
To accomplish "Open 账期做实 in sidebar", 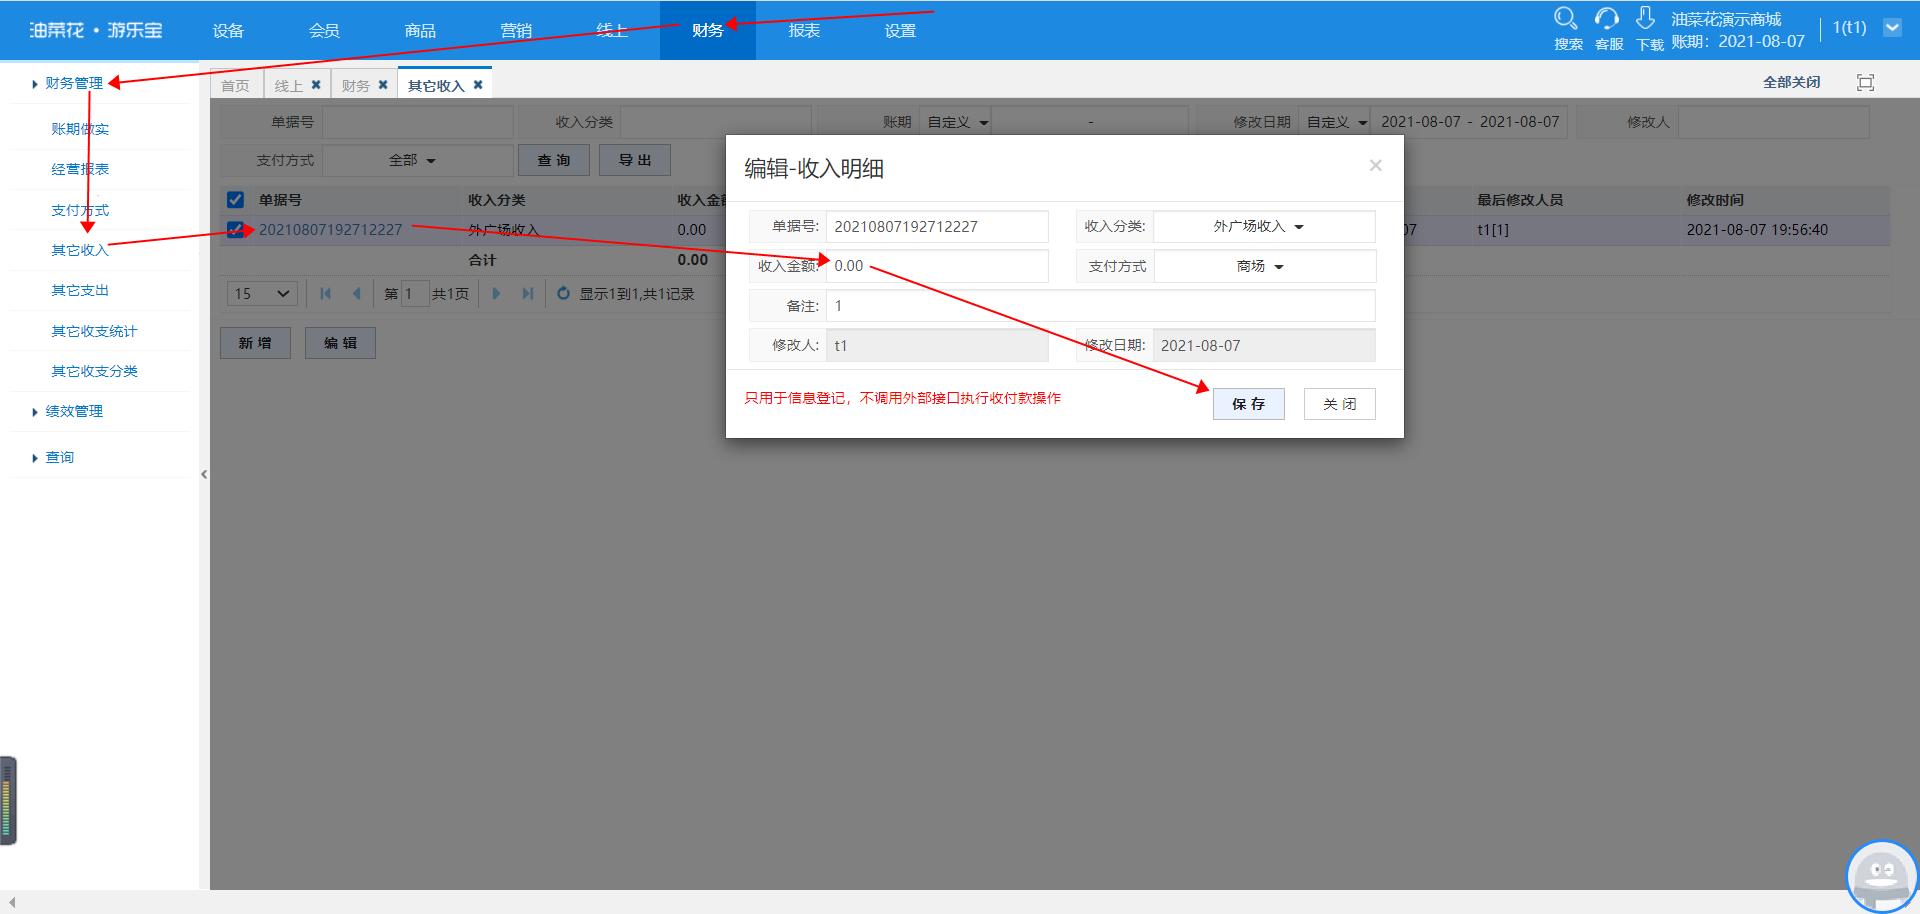I will click(x=80, y=129).
